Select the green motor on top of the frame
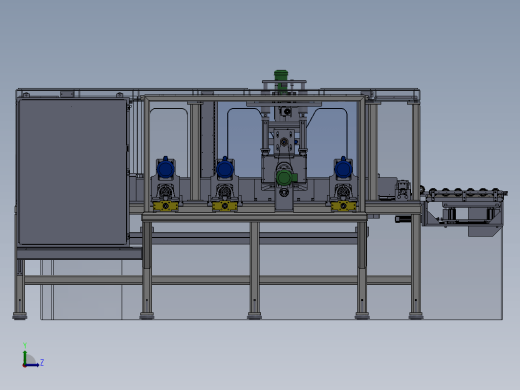 (x=281, y=81)
